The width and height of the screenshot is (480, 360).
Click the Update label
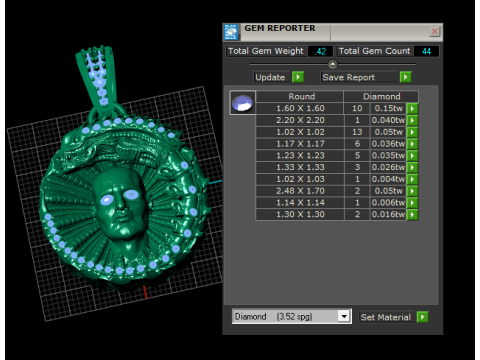click(270, 77)
